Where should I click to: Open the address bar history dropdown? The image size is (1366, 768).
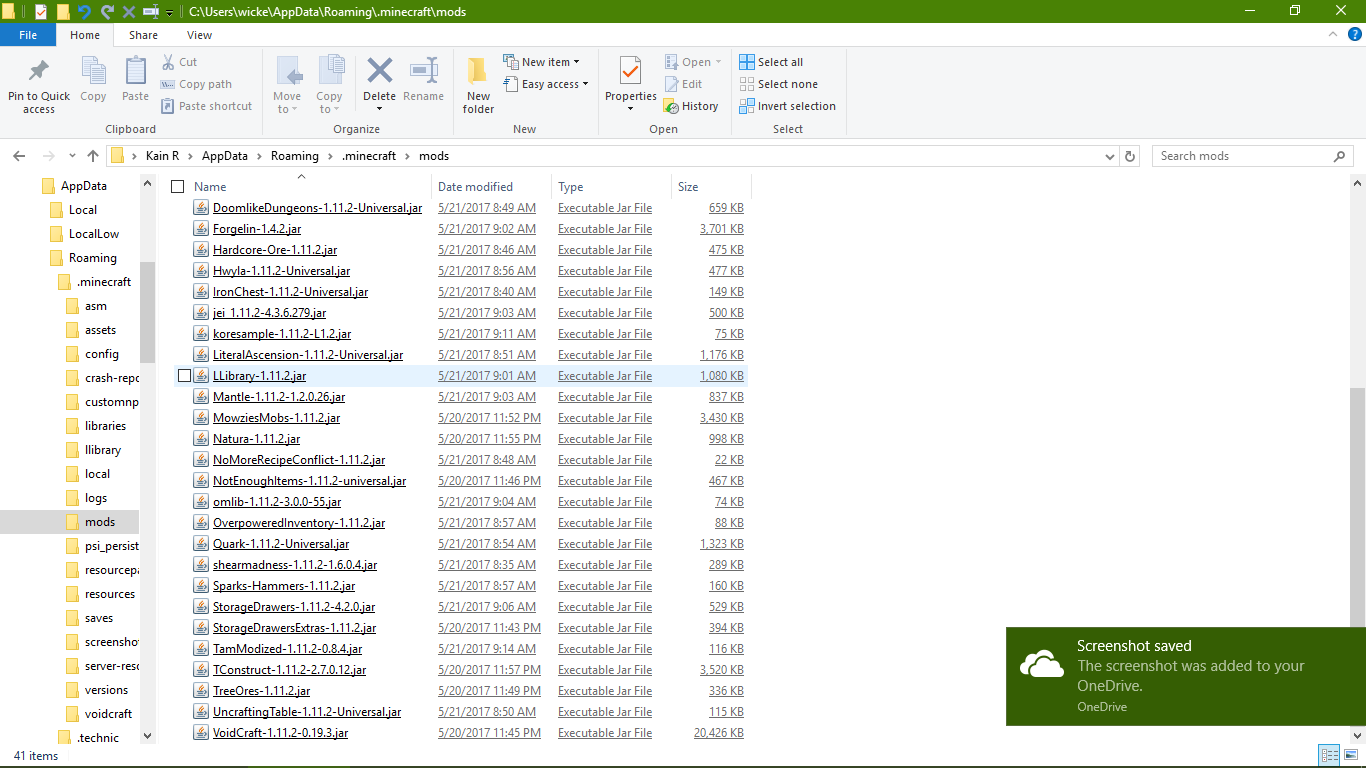pos(1110,156)
